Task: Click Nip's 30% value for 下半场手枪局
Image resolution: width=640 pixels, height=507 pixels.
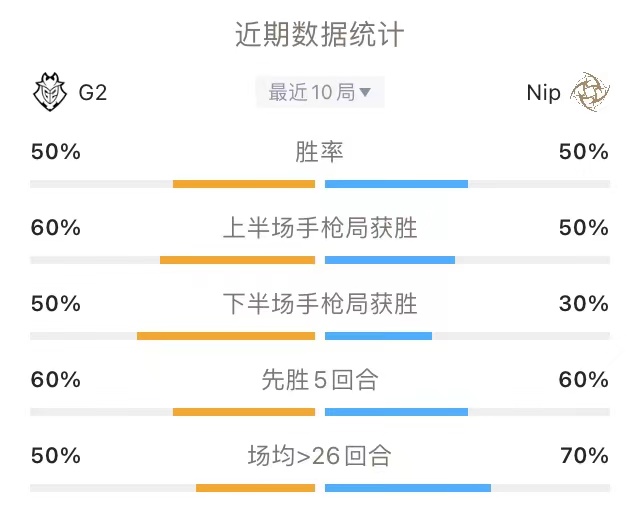Action: coord(584,304)
